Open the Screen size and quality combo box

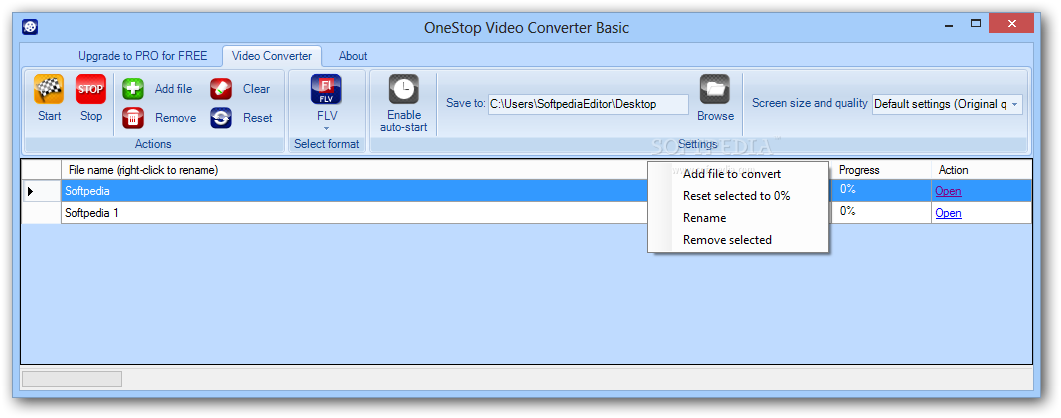[947, 104]
